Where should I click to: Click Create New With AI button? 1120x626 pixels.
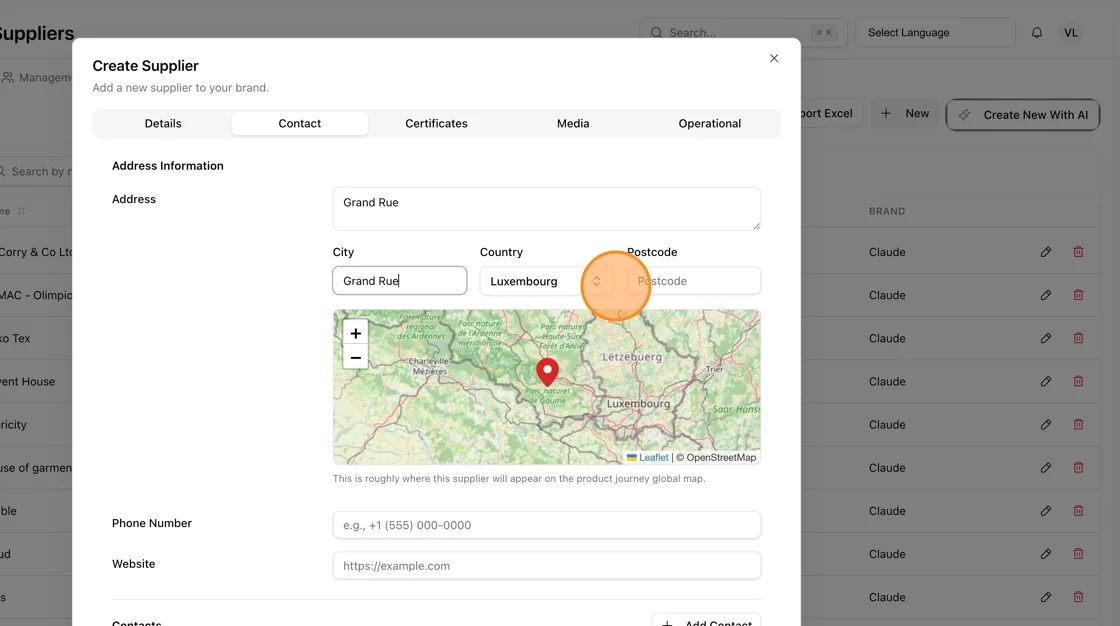pyautogui.click(x=1023, y=115)
